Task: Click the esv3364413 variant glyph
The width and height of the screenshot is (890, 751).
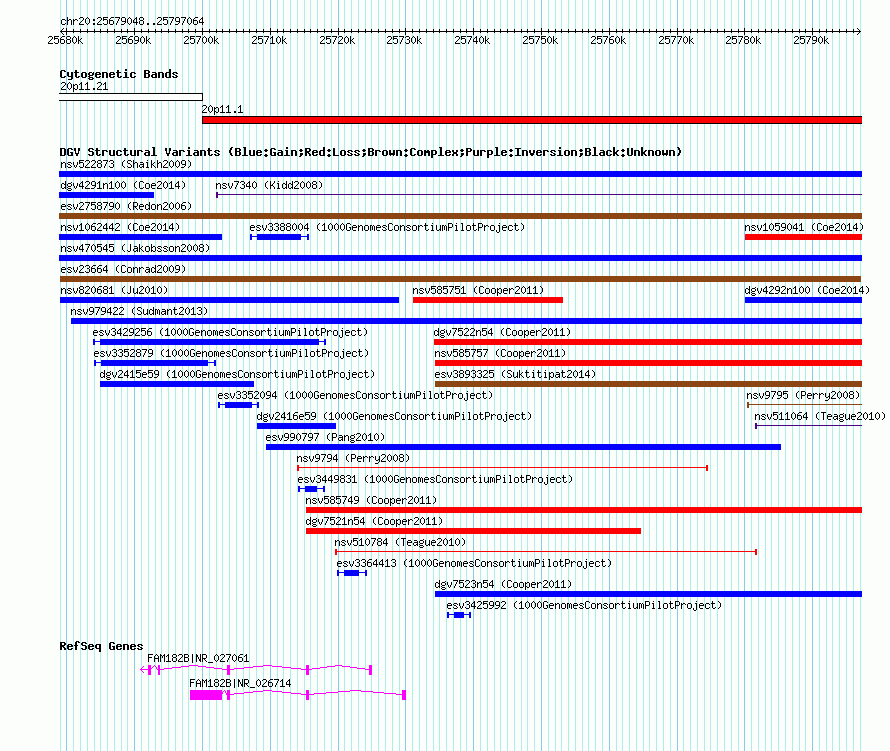Action: click(352, 573)
